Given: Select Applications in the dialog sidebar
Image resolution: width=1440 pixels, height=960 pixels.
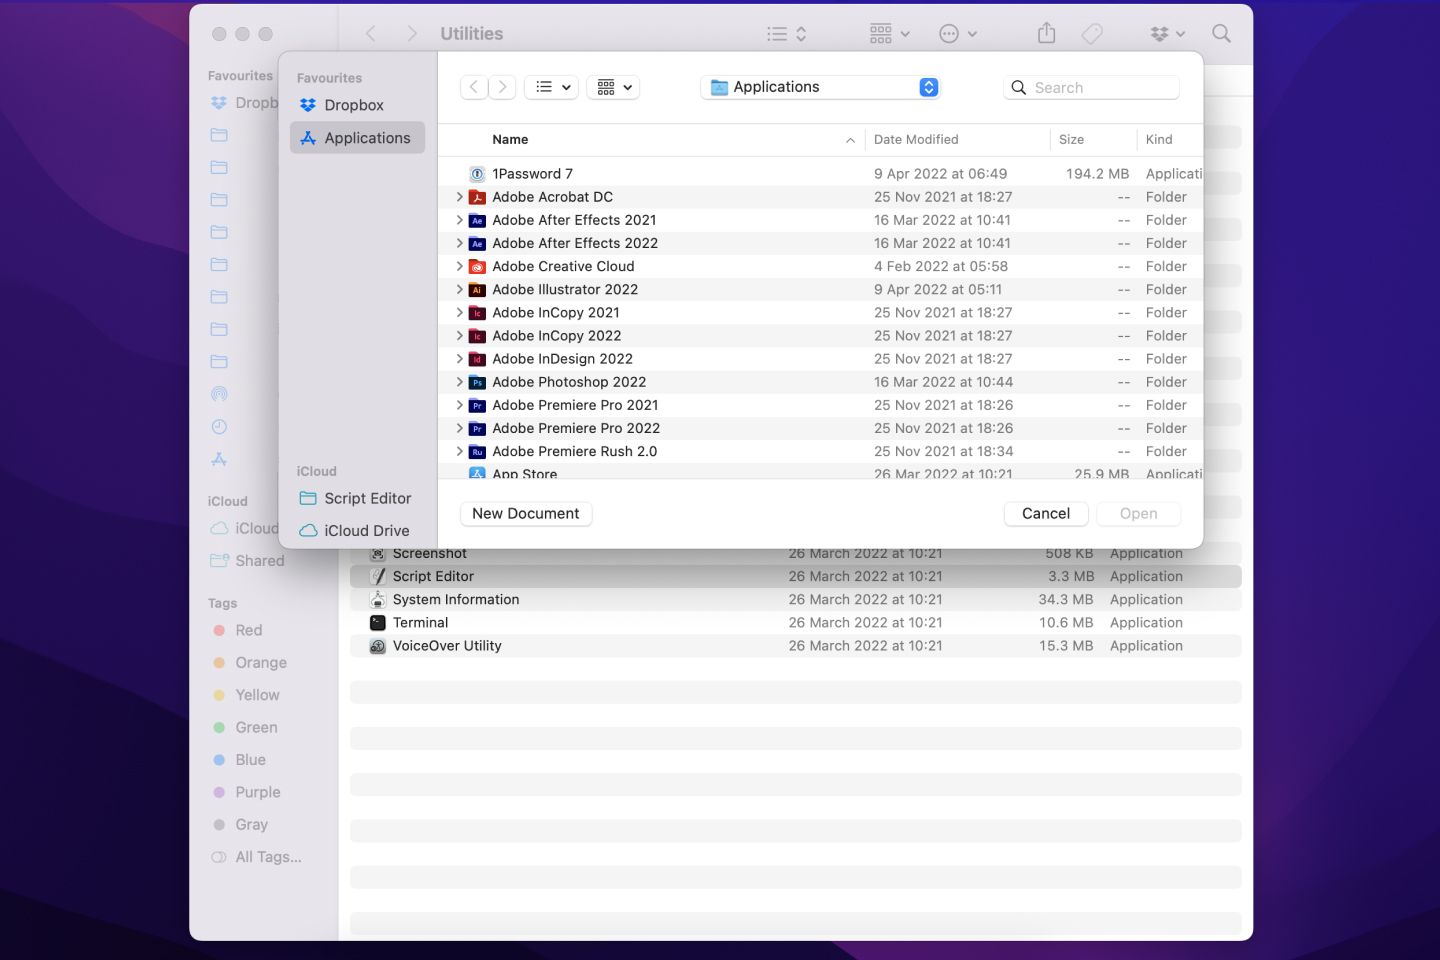Looking at the screenshot, I should pos(357,138).
